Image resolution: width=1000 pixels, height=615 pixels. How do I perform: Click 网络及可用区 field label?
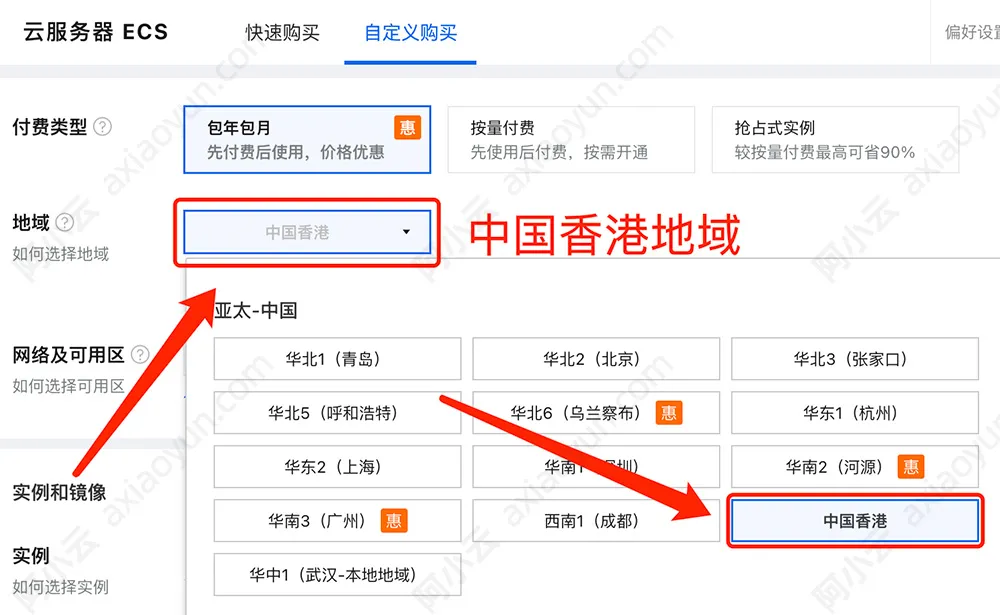[x=68, y=355]
